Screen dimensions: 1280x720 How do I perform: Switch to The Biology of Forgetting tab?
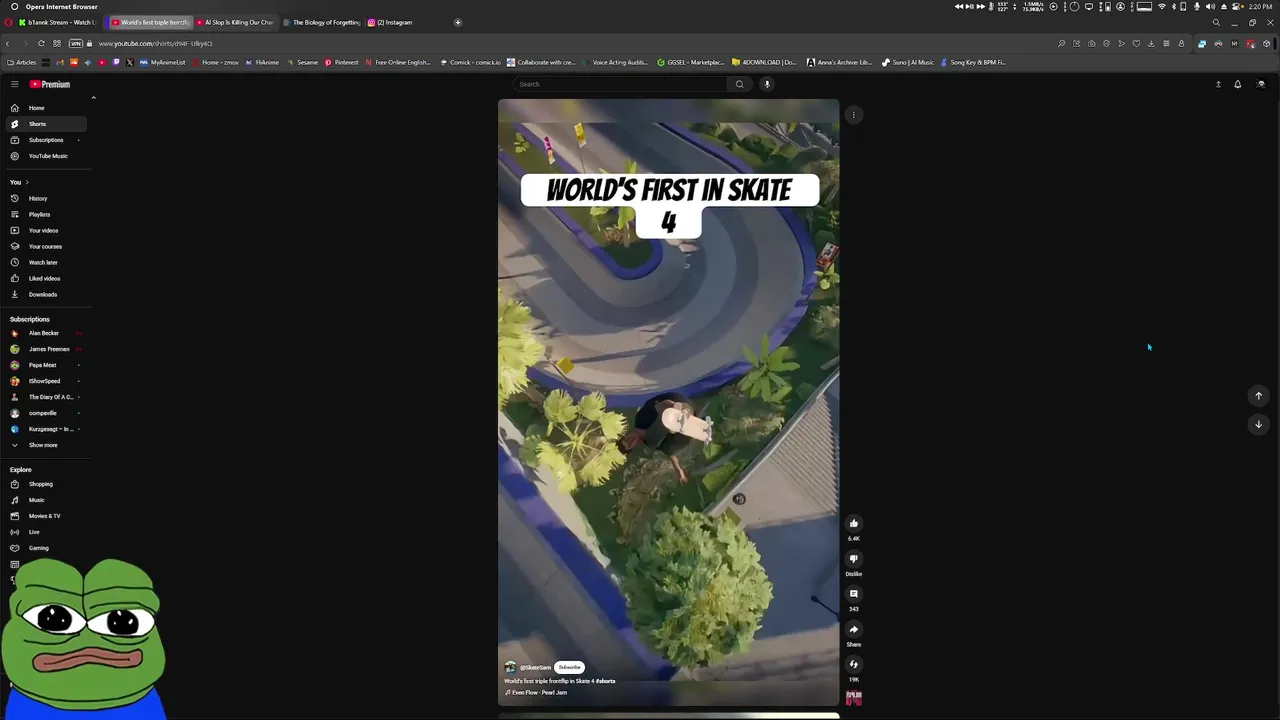(322, 22)
